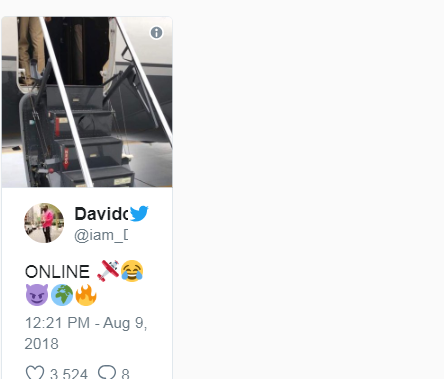Click the globe emoji in tweet
Screen dimensions: 444x379
coord(62,295)
